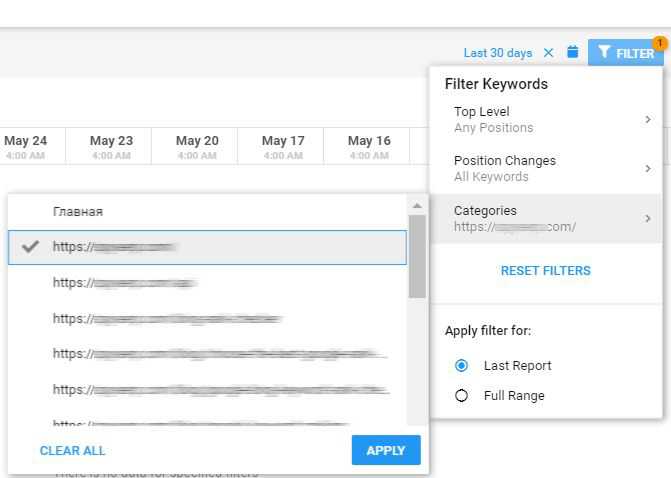Expand the Top Level filter chevron
This screenshot has width=671, height=478.
click(x=647, y=120)
